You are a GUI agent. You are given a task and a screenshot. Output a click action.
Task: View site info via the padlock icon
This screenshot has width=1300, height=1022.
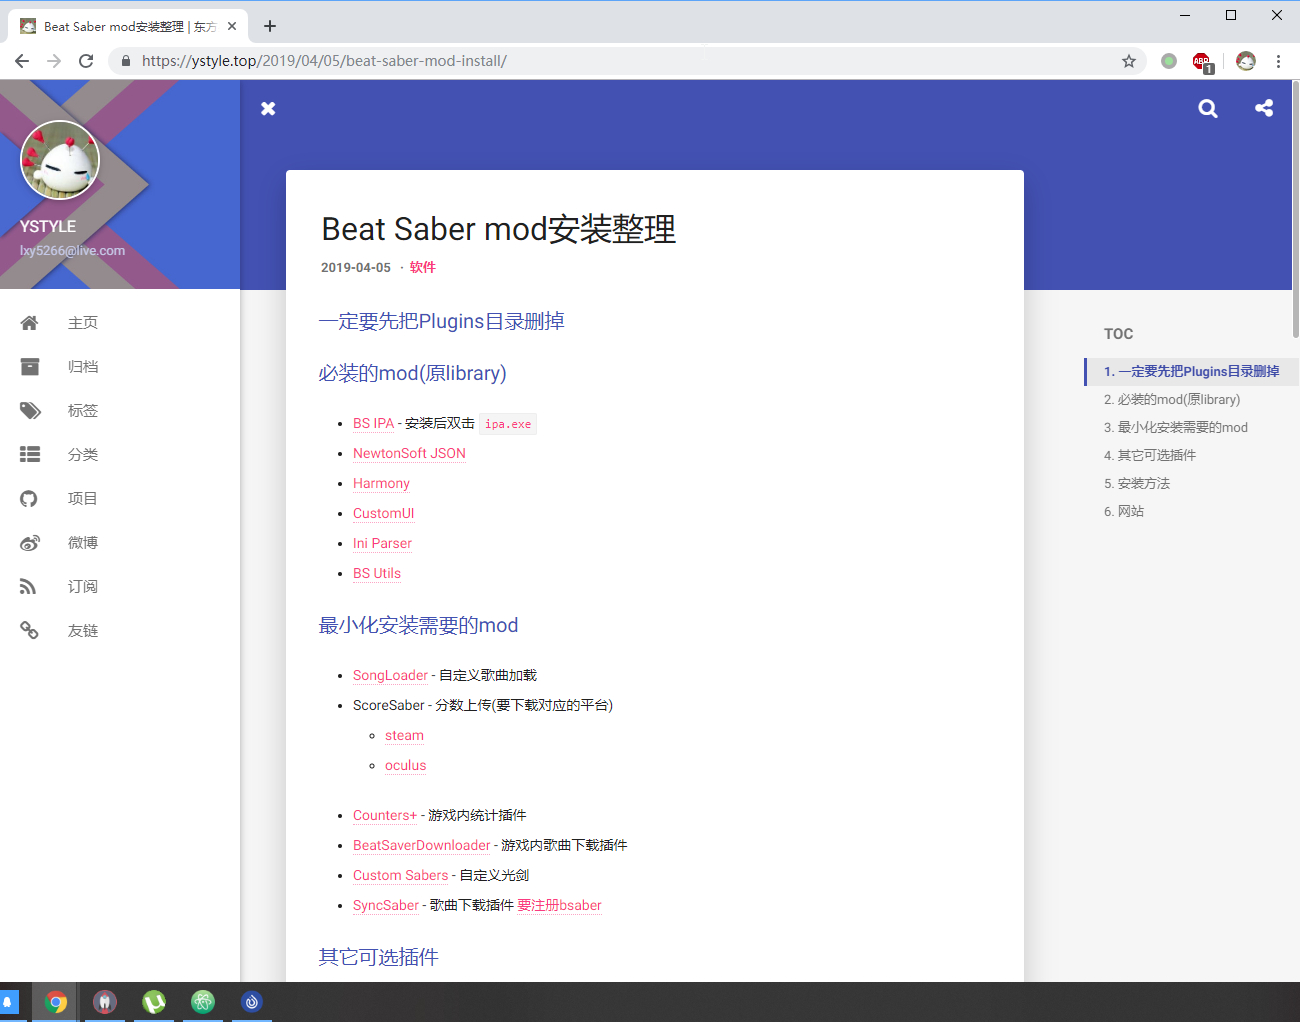pyautogui.click(x=125, y=61)
